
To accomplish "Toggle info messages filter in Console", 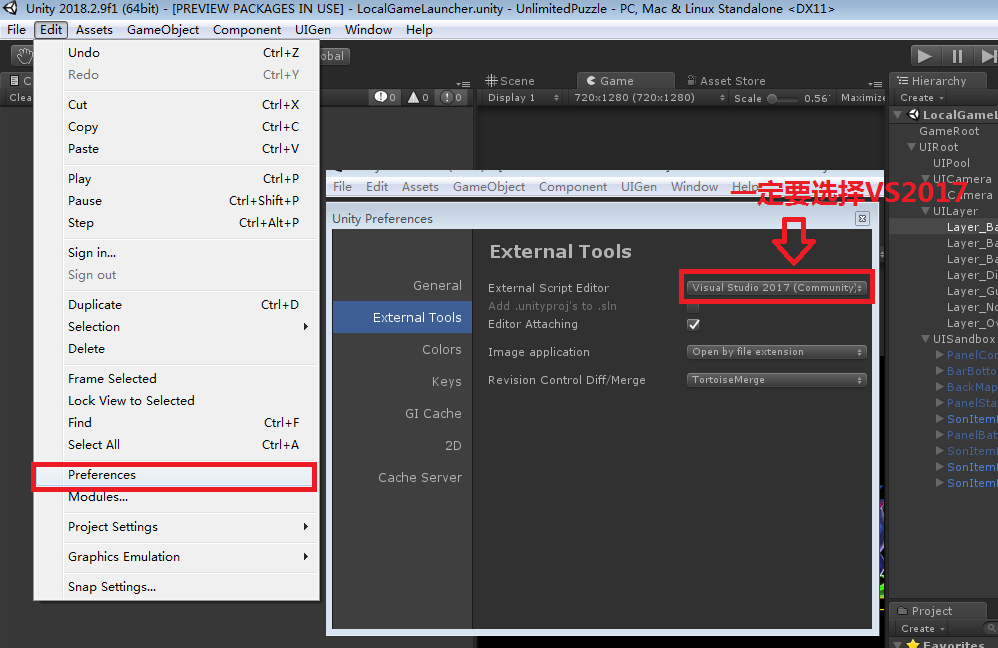I will click(385, 97).
